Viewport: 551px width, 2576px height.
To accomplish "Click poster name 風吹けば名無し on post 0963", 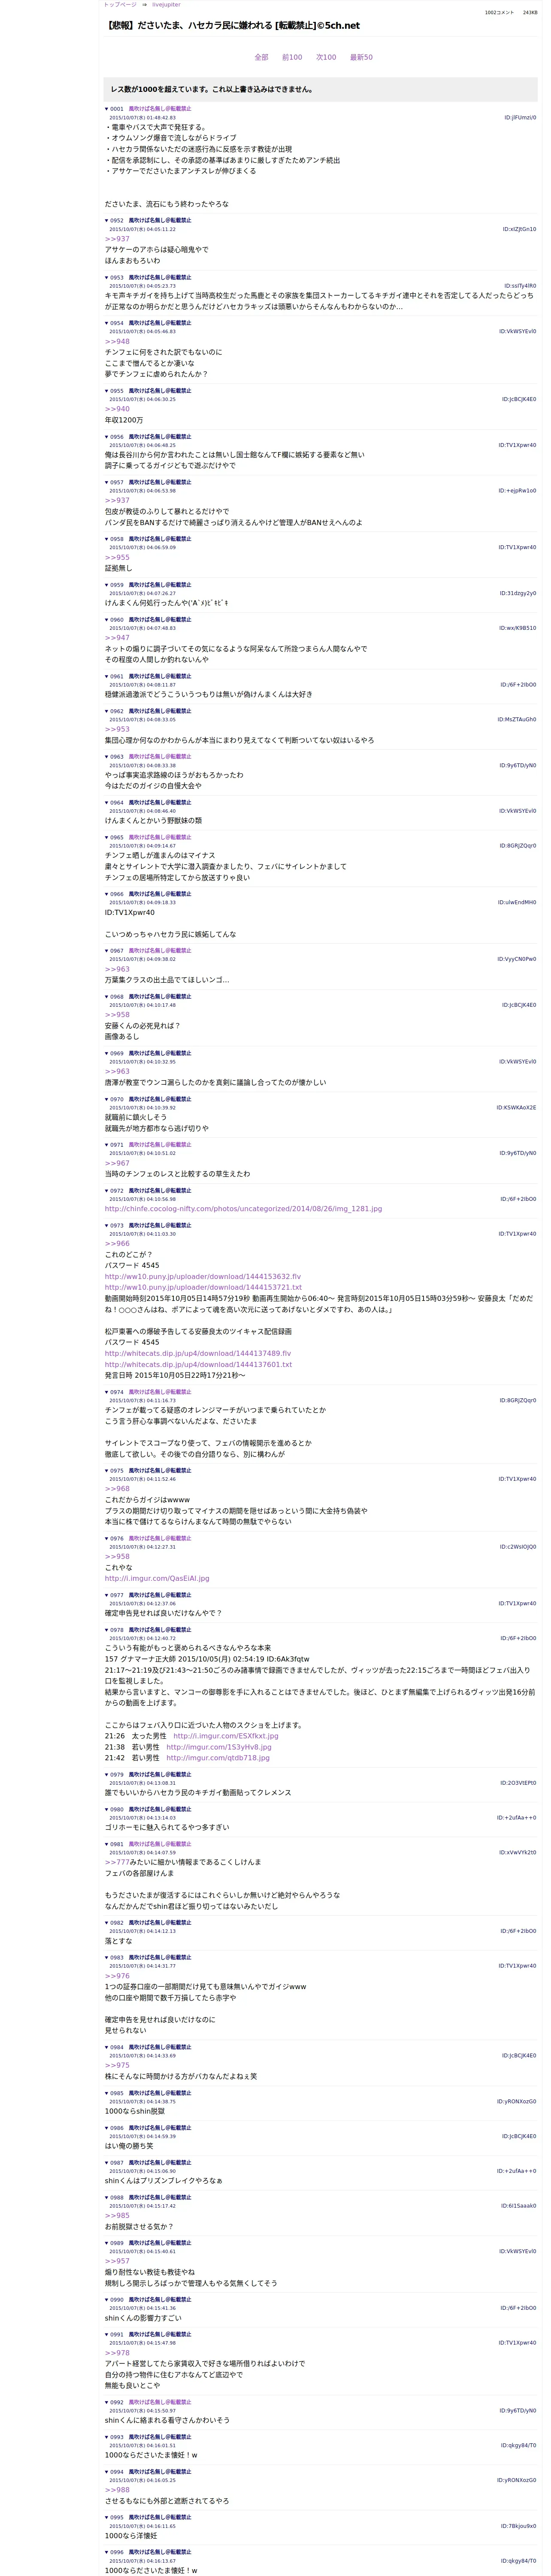I will [160, 757].
